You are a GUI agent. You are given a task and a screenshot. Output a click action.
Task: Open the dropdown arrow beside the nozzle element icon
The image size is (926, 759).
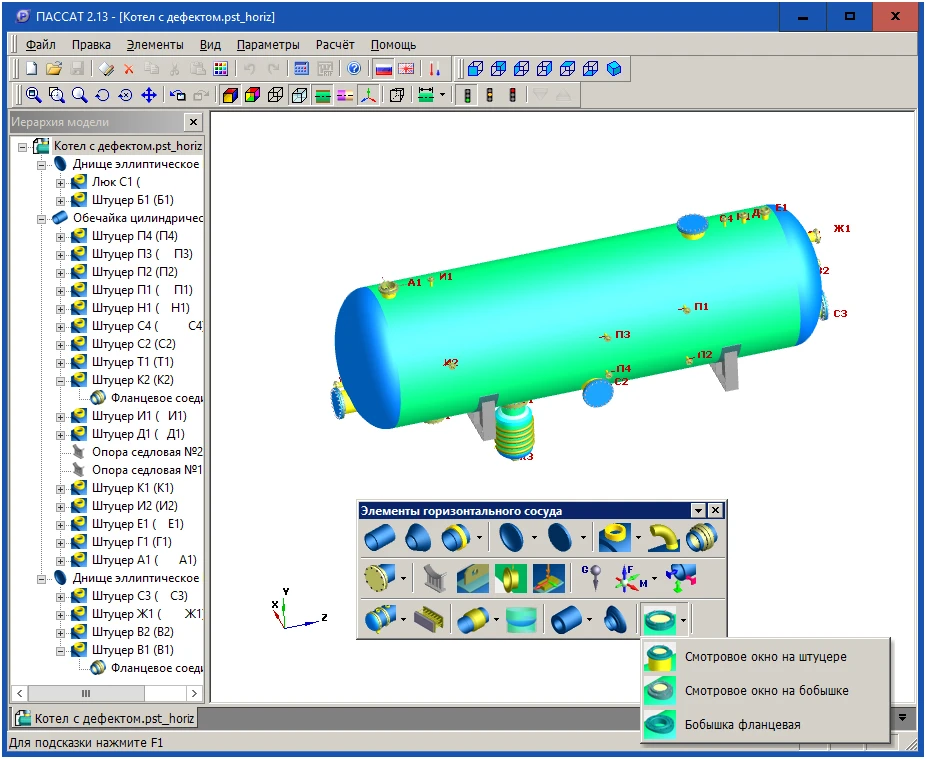tap(637, 538)
